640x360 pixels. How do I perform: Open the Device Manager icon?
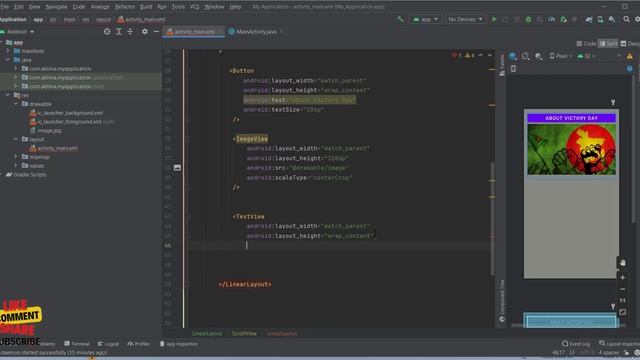pos(600,19)
